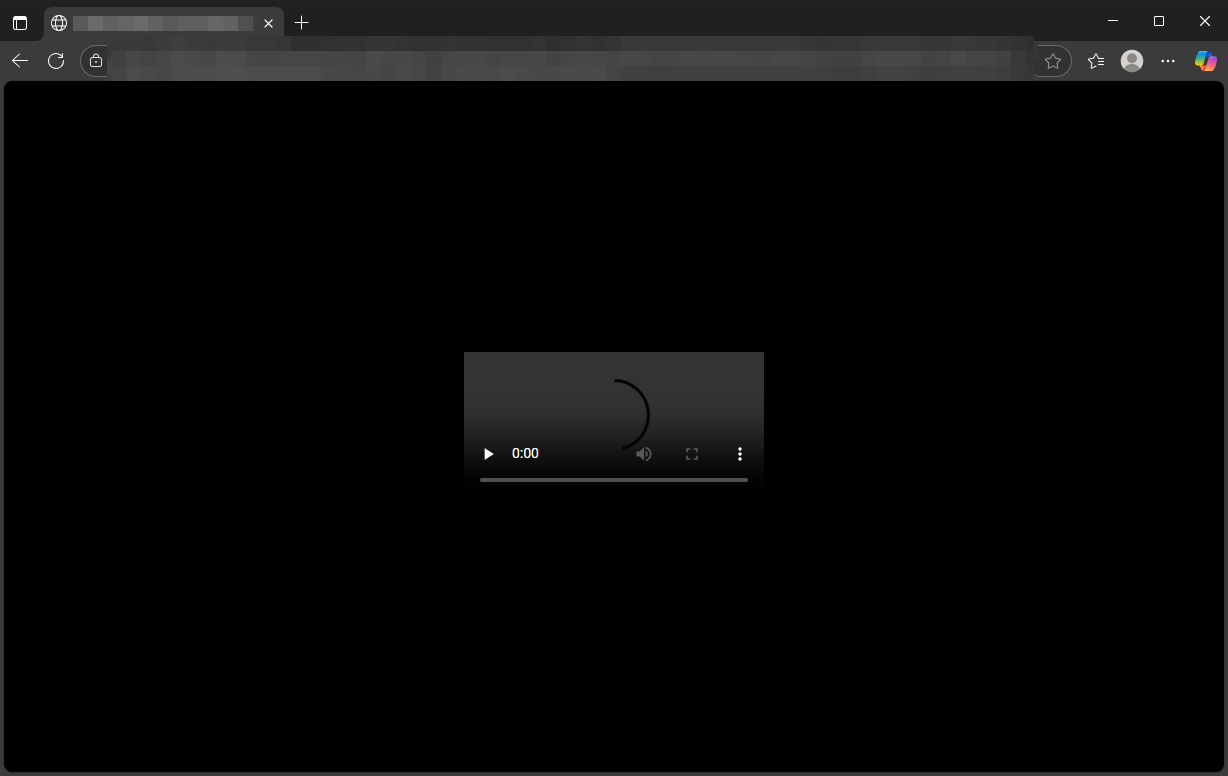Close the current browser tab

tap(268, 23)
